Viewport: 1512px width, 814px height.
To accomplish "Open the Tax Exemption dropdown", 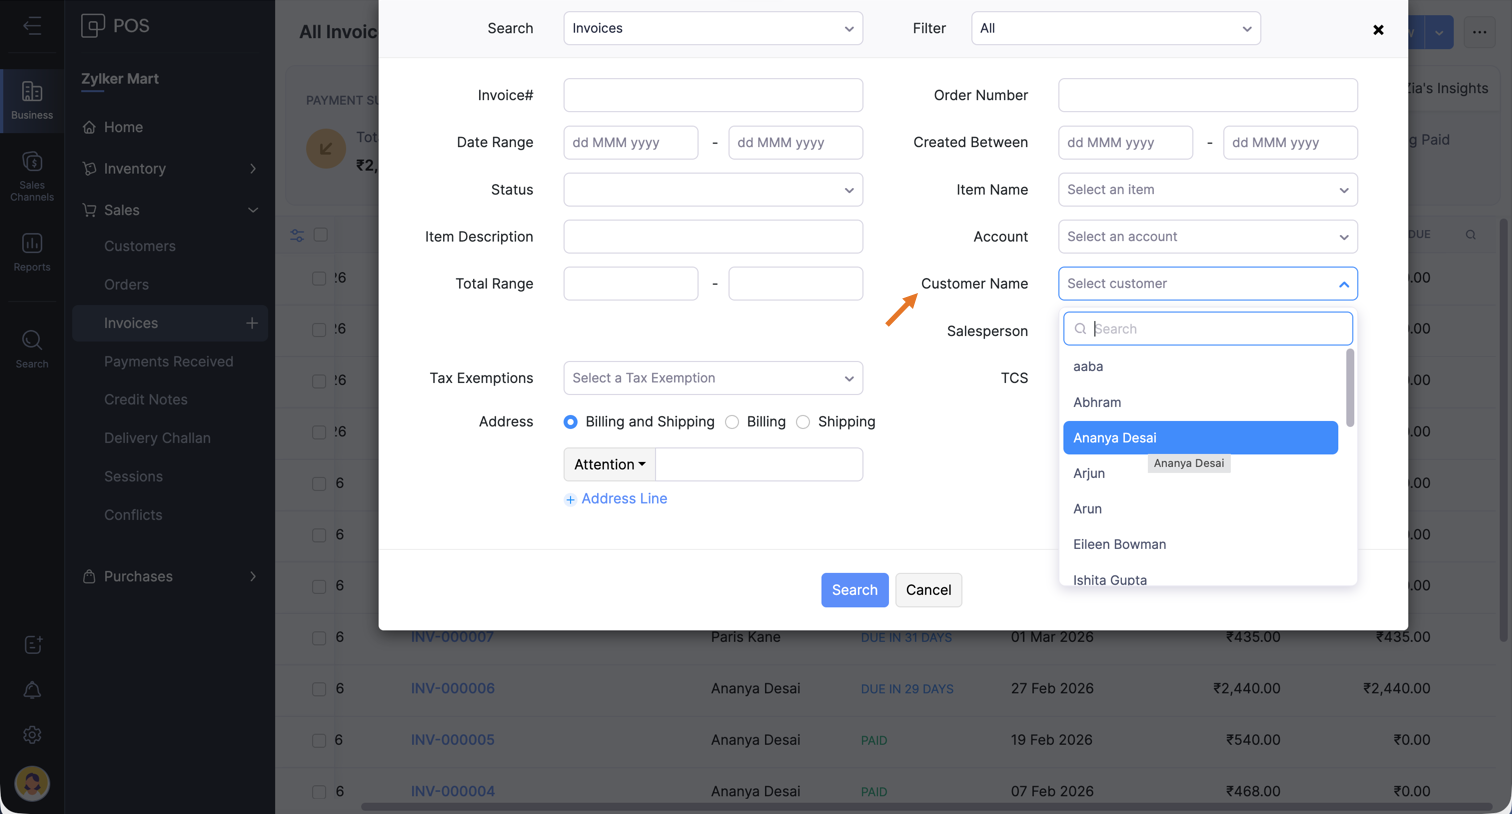I will [x=713, y=378].
